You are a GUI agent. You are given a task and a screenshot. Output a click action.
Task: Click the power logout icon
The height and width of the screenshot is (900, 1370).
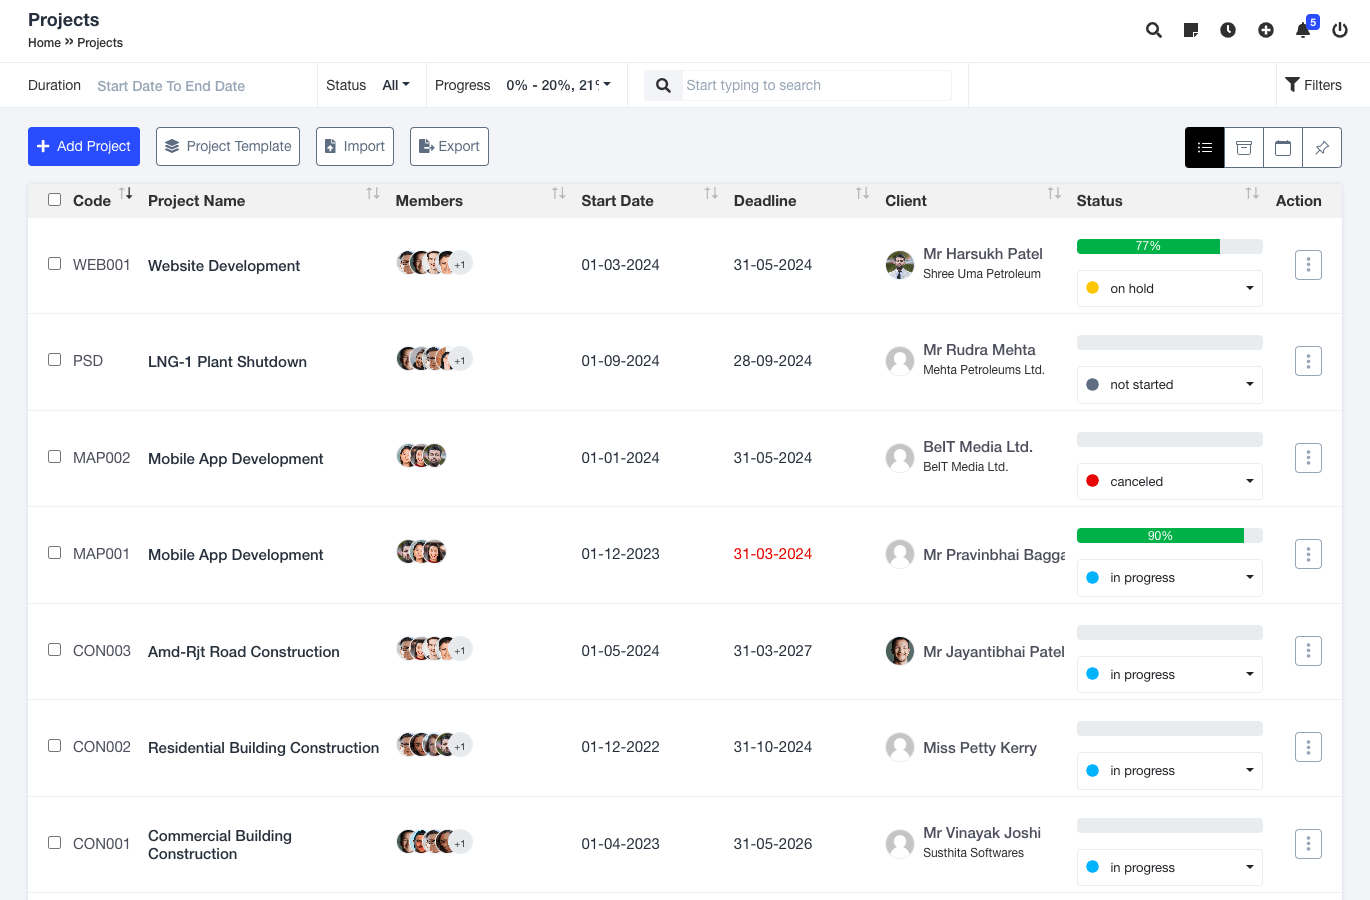(1340, 30)
